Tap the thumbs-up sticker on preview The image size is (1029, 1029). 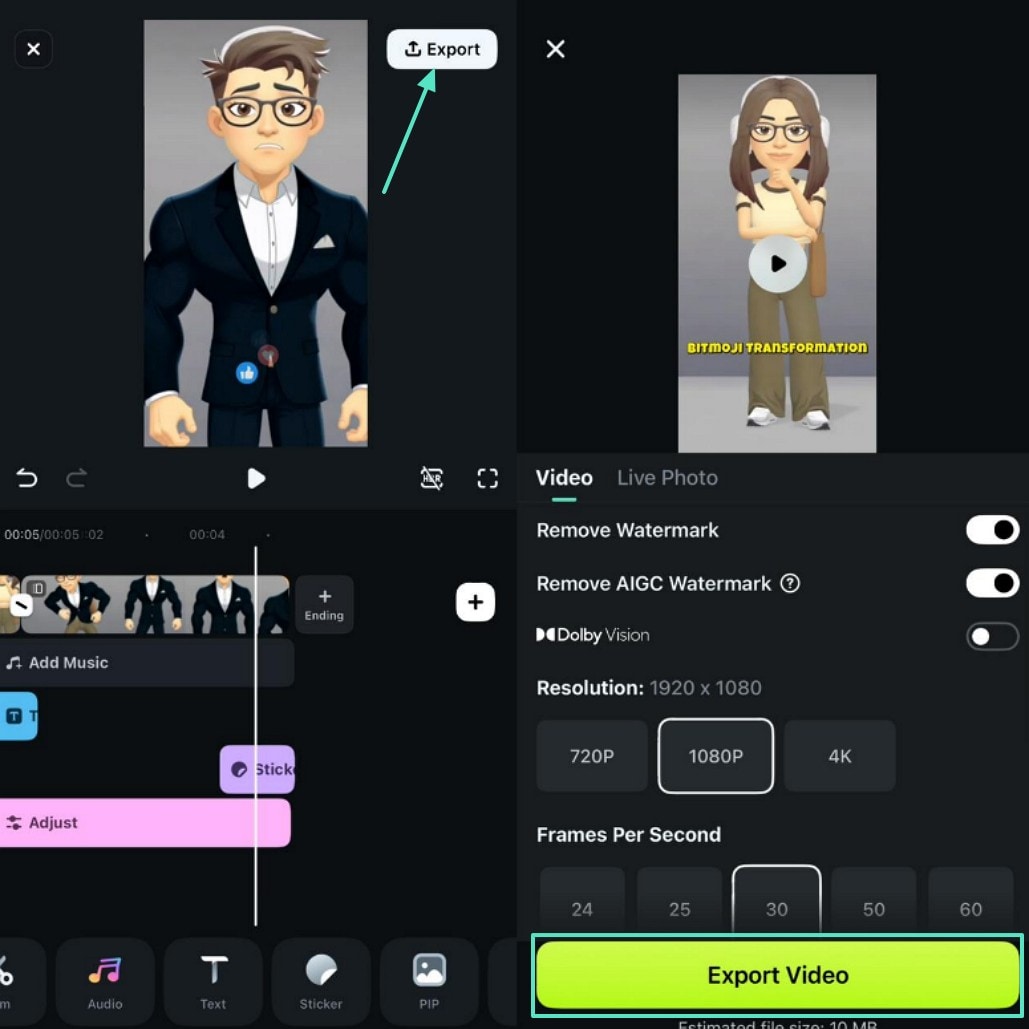(247, 373)
